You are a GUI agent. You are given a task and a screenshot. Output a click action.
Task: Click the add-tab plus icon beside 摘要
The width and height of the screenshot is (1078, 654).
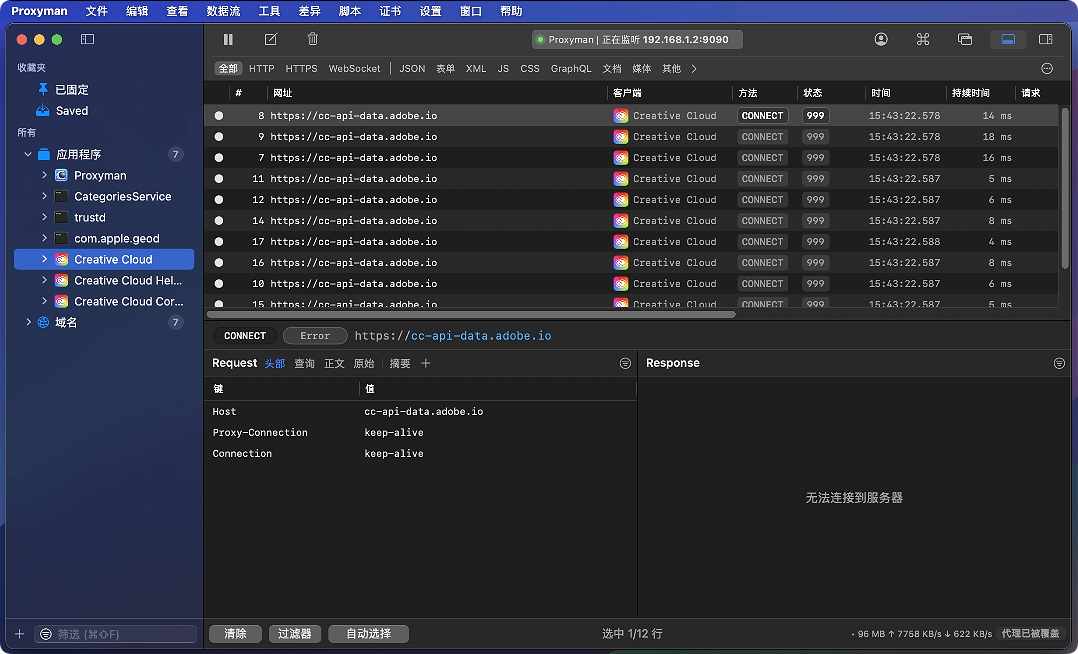click(426, 363)
